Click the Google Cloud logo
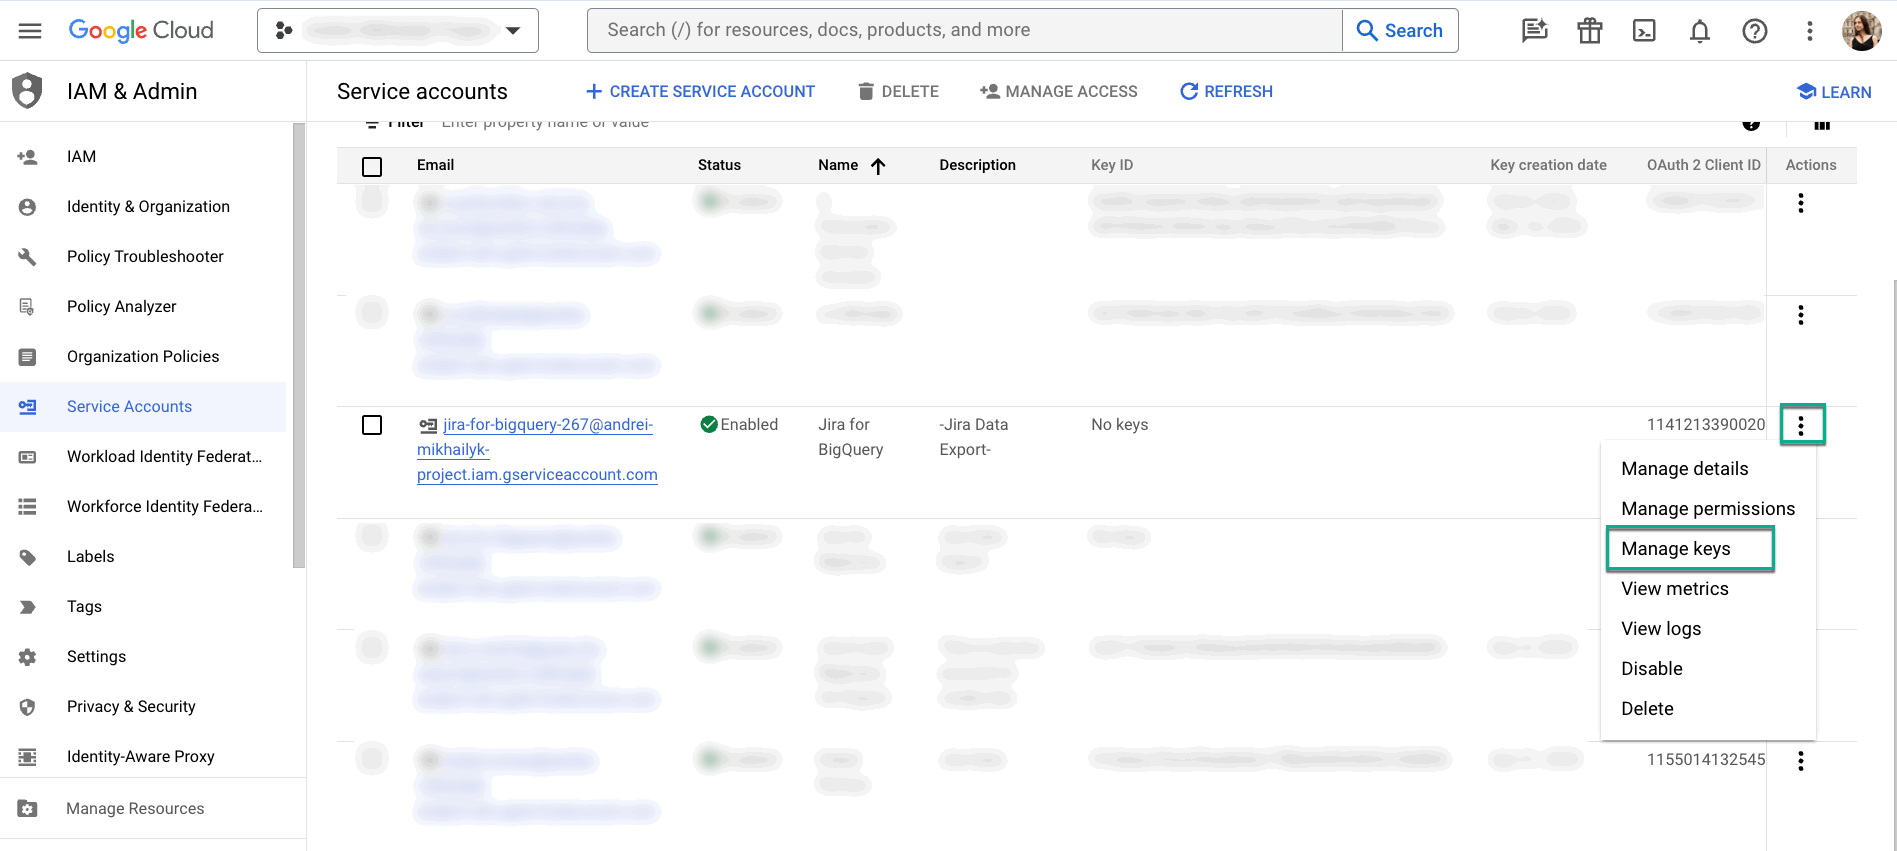 141,31
